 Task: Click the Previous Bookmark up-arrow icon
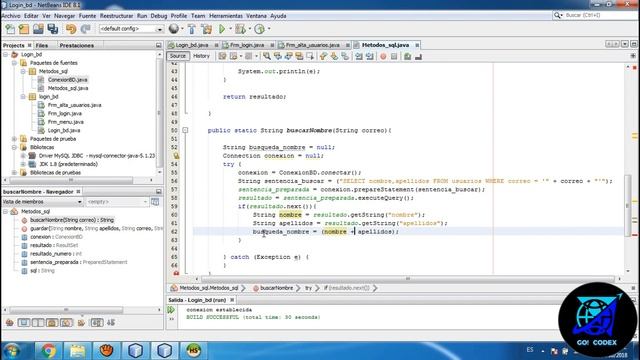pos(323,56)
